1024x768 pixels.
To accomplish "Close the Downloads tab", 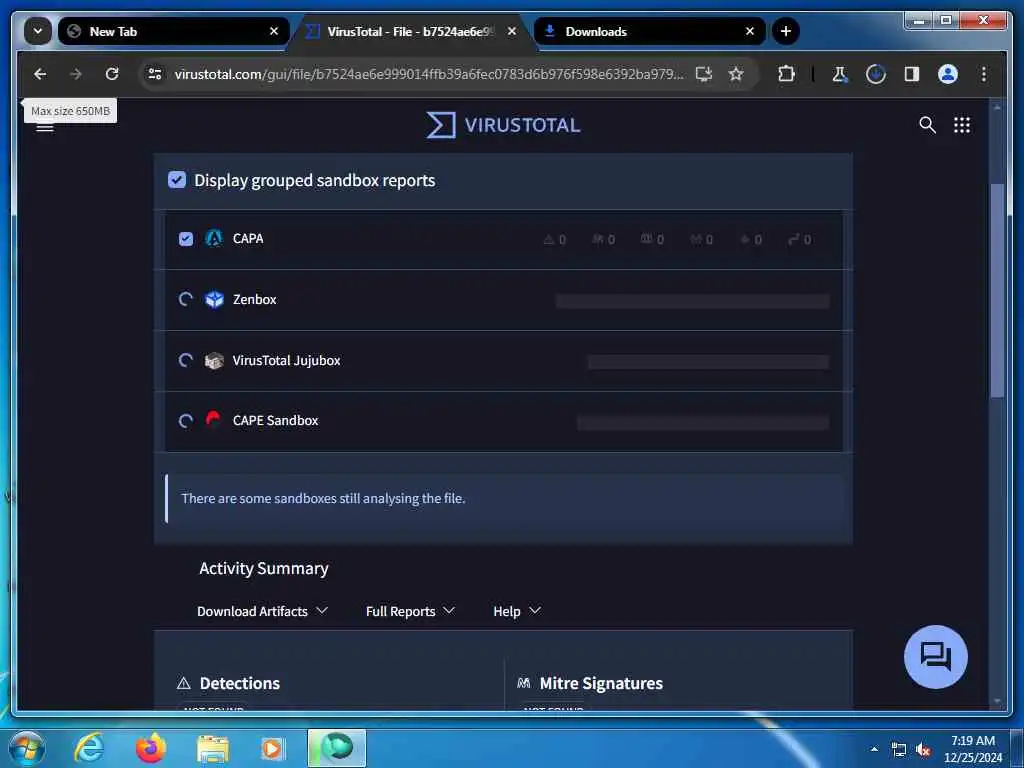I will pyautogui.click(x=750, y=31).
